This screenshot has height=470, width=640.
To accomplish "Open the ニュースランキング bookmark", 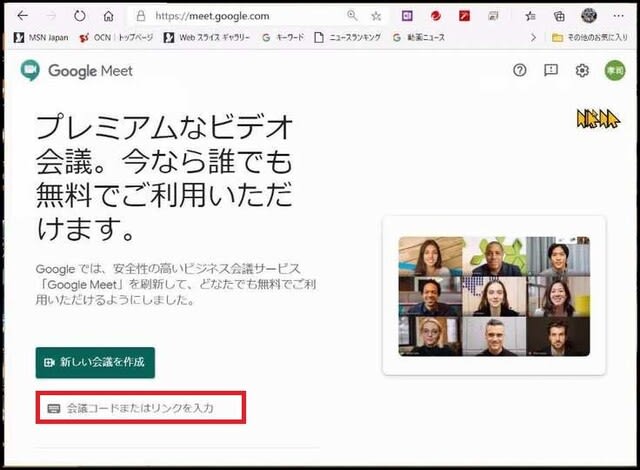I will 348,38.
